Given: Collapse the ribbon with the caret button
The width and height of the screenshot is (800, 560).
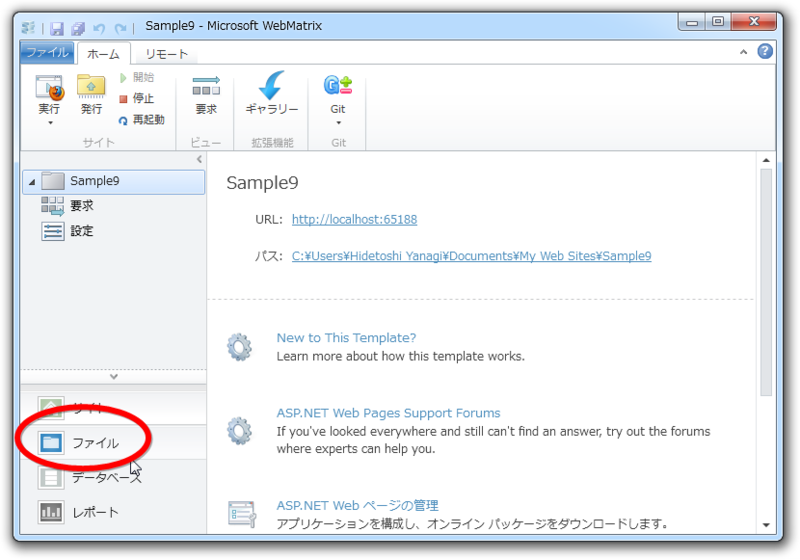Looking at the screenshot, I should [x=743, y=52].
